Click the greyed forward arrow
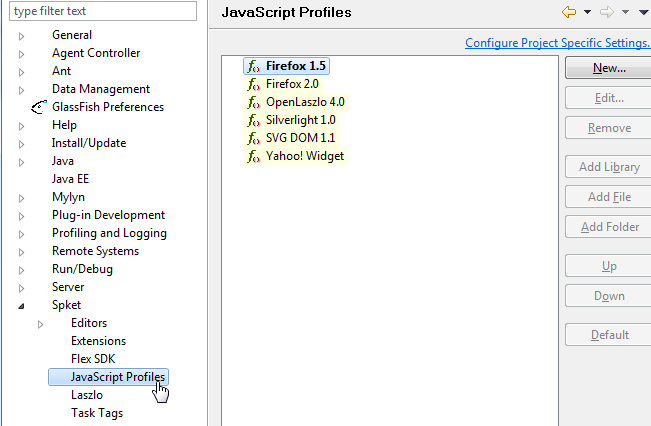 607,12
